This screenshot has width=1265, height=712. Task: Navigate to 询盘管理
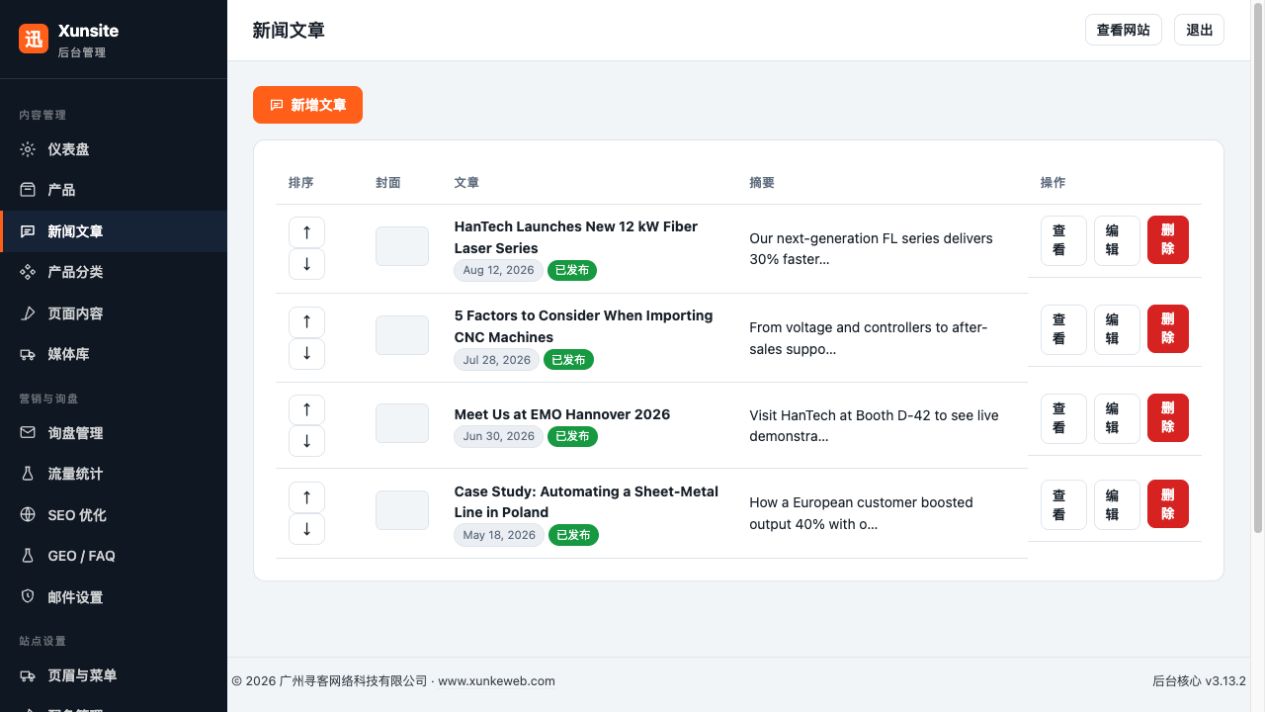pos(114,433)
